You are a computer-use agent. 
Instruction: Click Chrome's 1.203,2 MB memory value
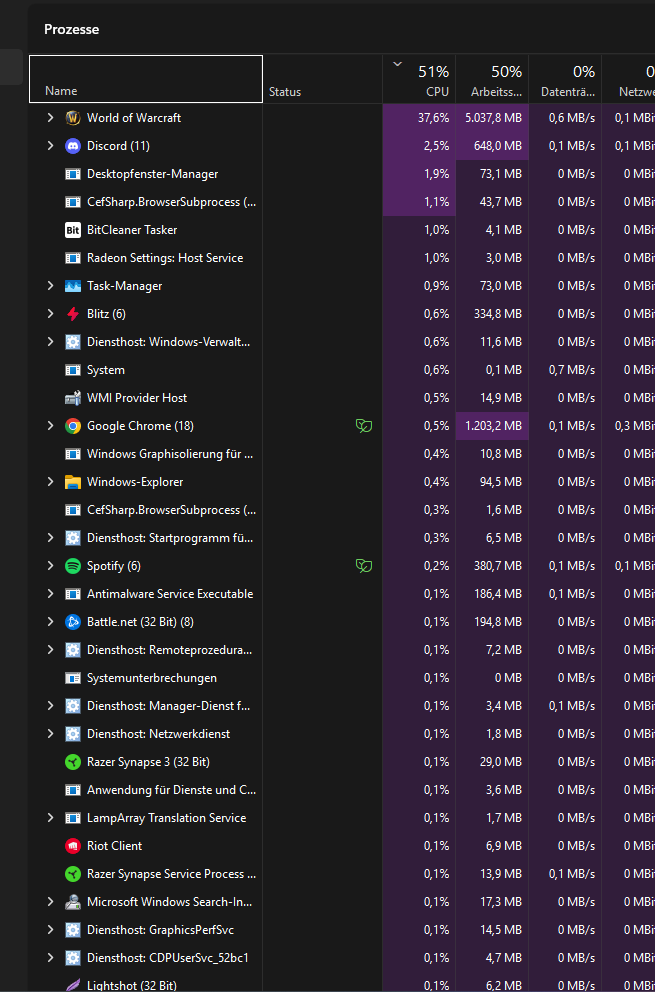point(493,426)
